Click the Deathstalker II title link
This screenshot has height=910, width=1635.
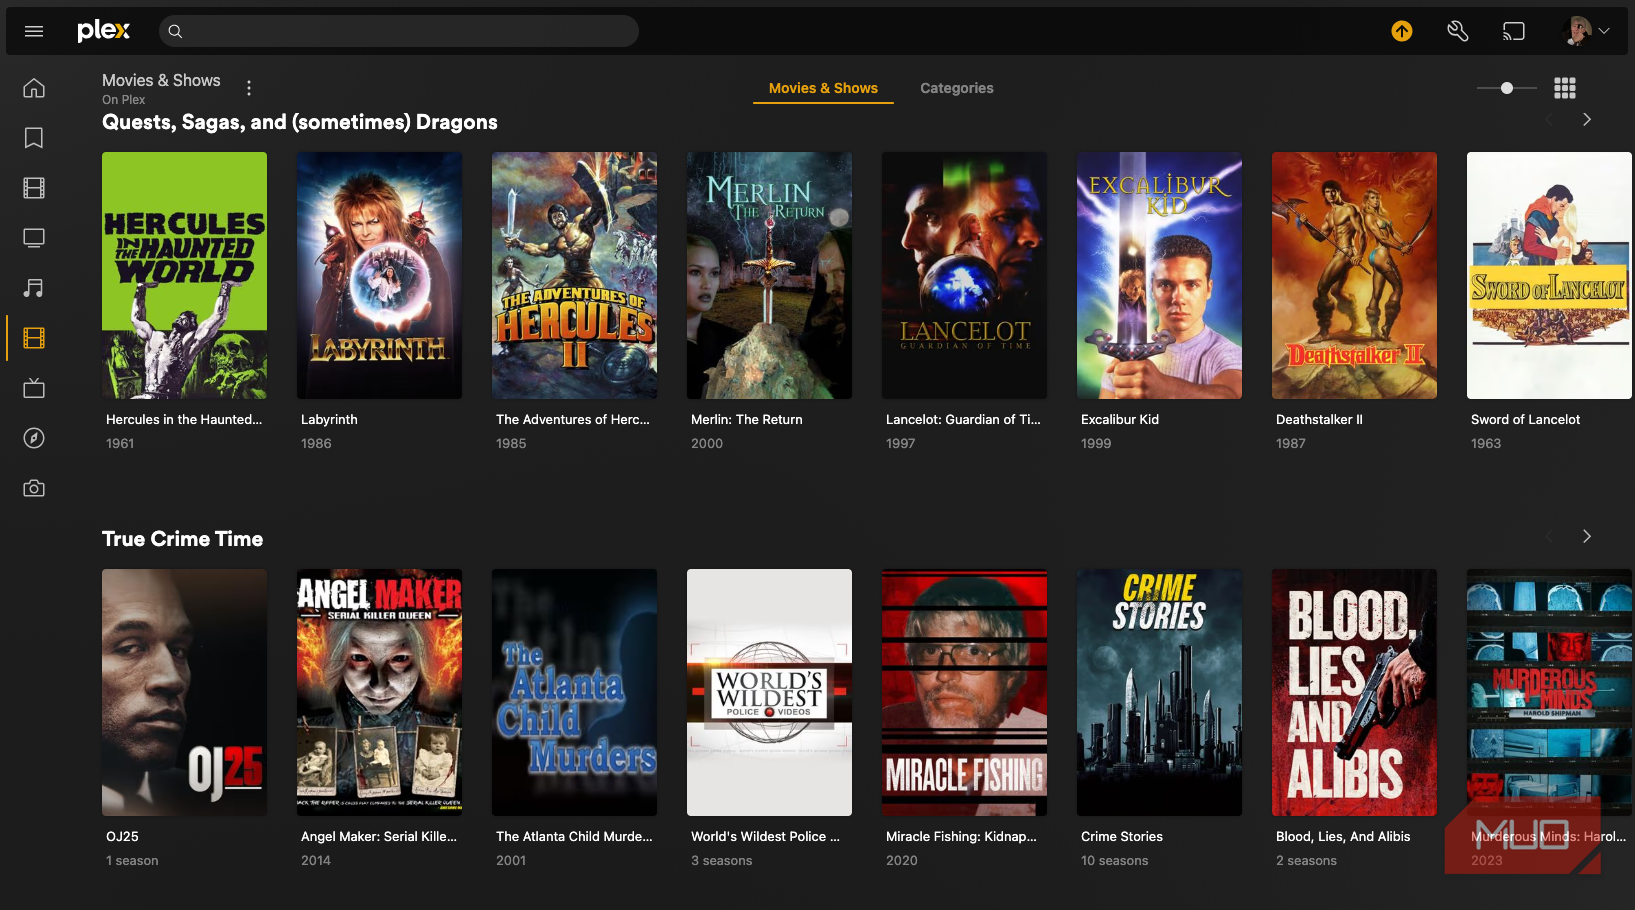pyautogui.click(x=1319, y=420)
